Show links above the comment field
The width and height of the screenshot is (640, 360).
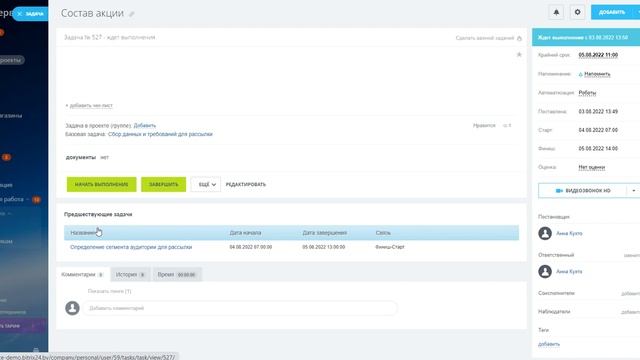tap(109, 291)
